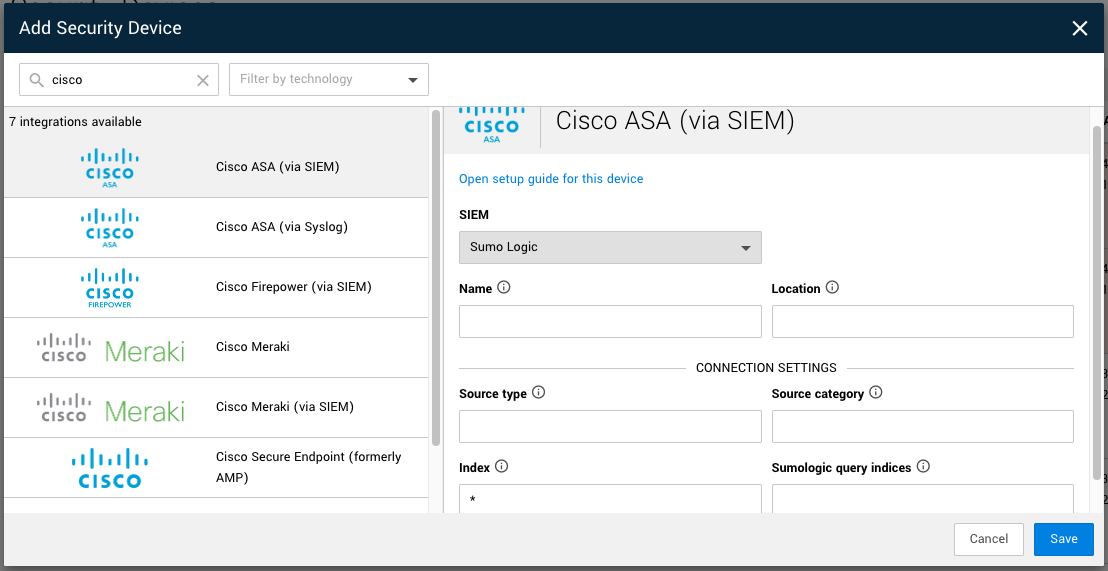Click the Cisco ASA (via SIEM) title heading
Viewport: 1108px width, 571px height.
(x=676, y=122)
